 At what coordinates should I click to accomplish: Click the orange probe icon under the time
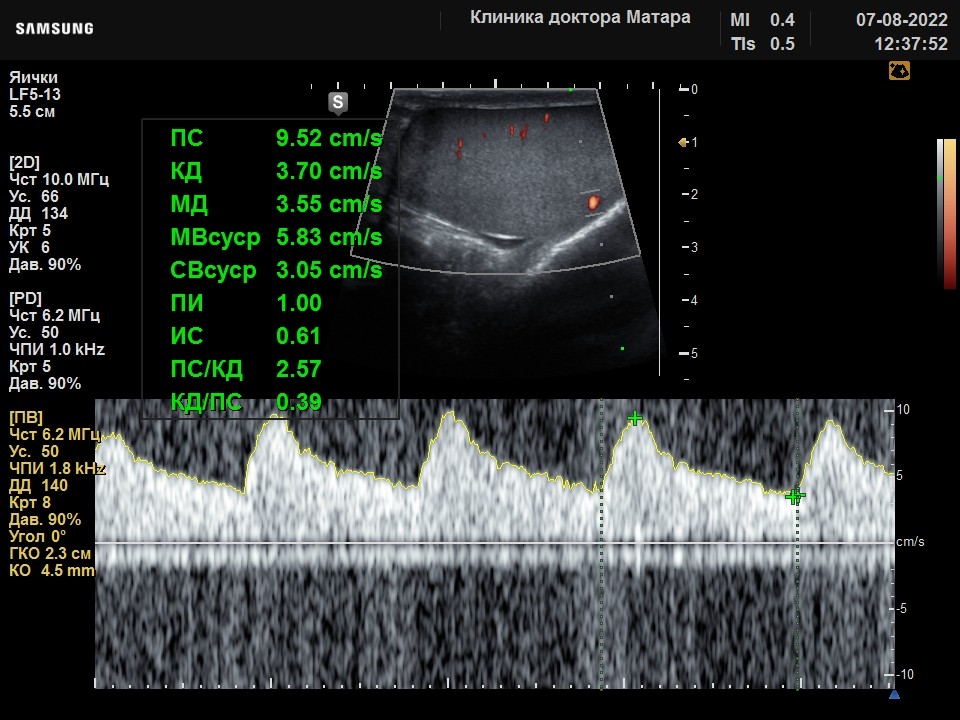pos(899,71)
